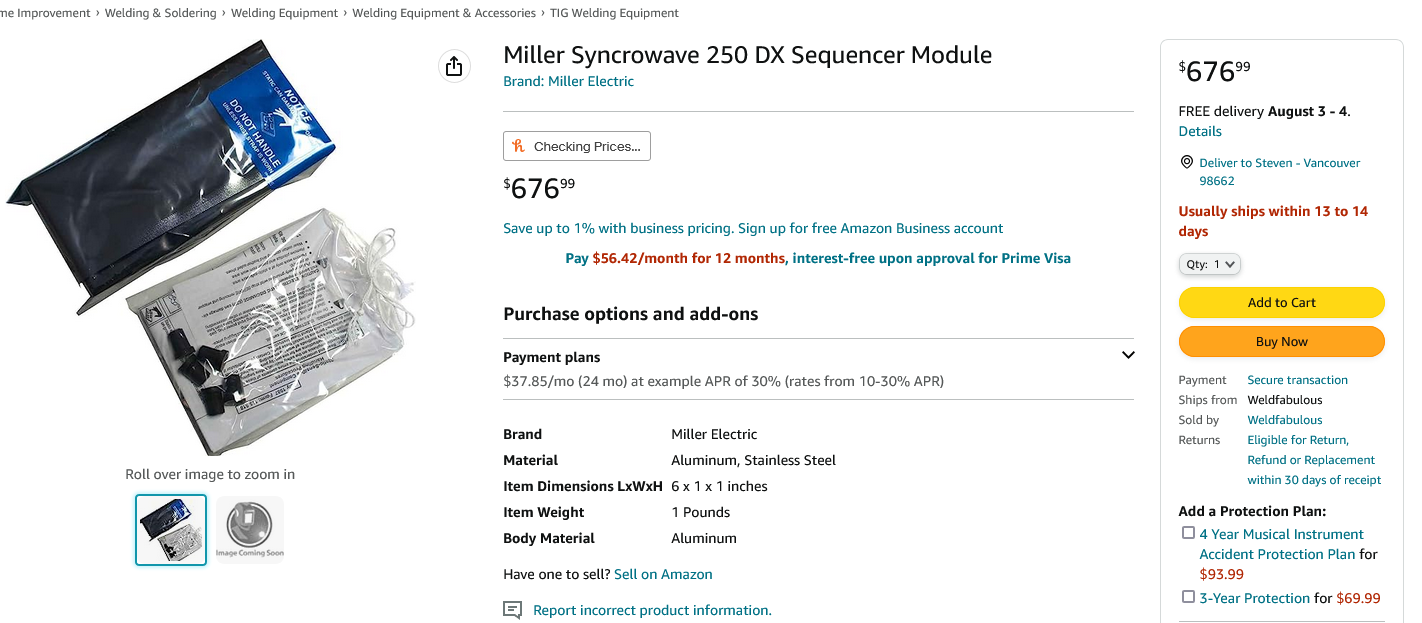Add the item to cart

click(x=1281, y=302)
